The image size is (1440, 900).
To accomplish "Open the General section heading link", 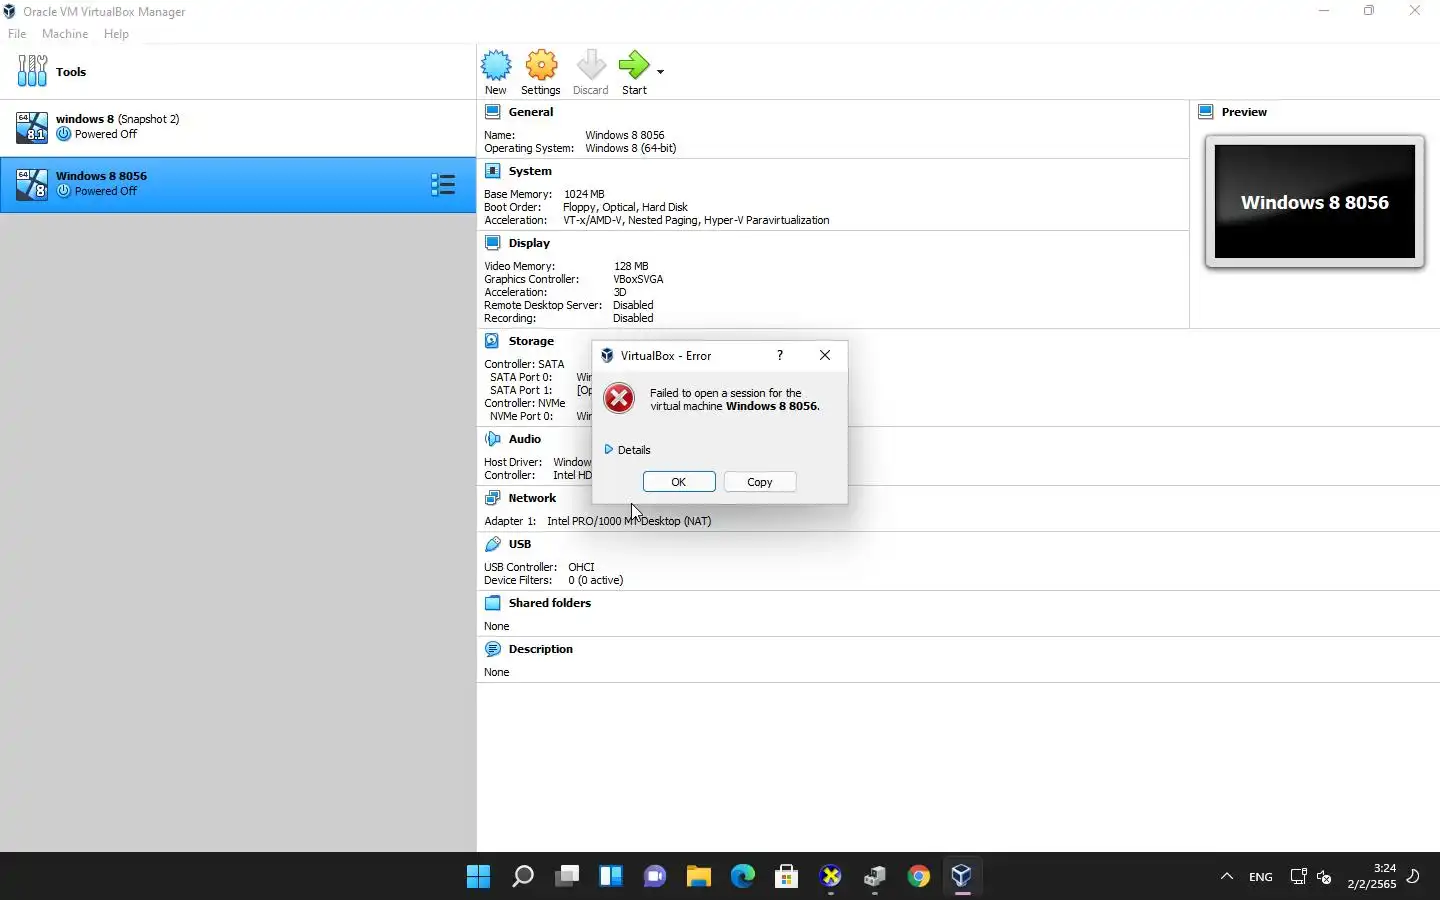I will [x=531, y=112].
